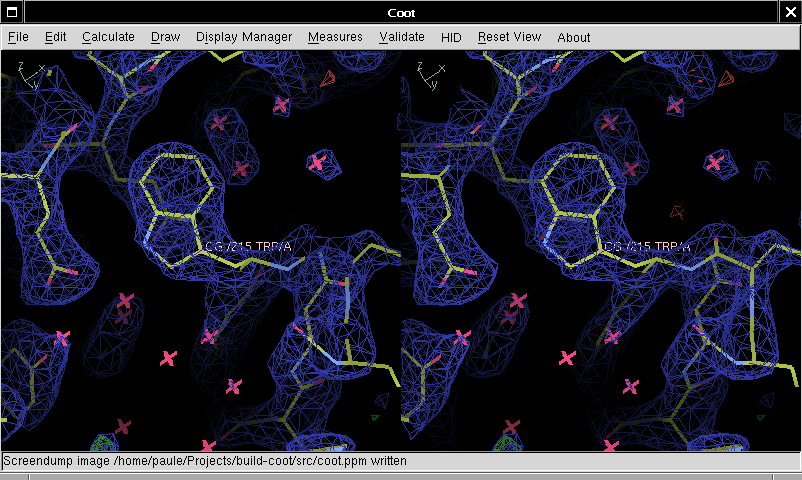Open the Validate menu
Screen dimensions: 802x480
point(402,37)
